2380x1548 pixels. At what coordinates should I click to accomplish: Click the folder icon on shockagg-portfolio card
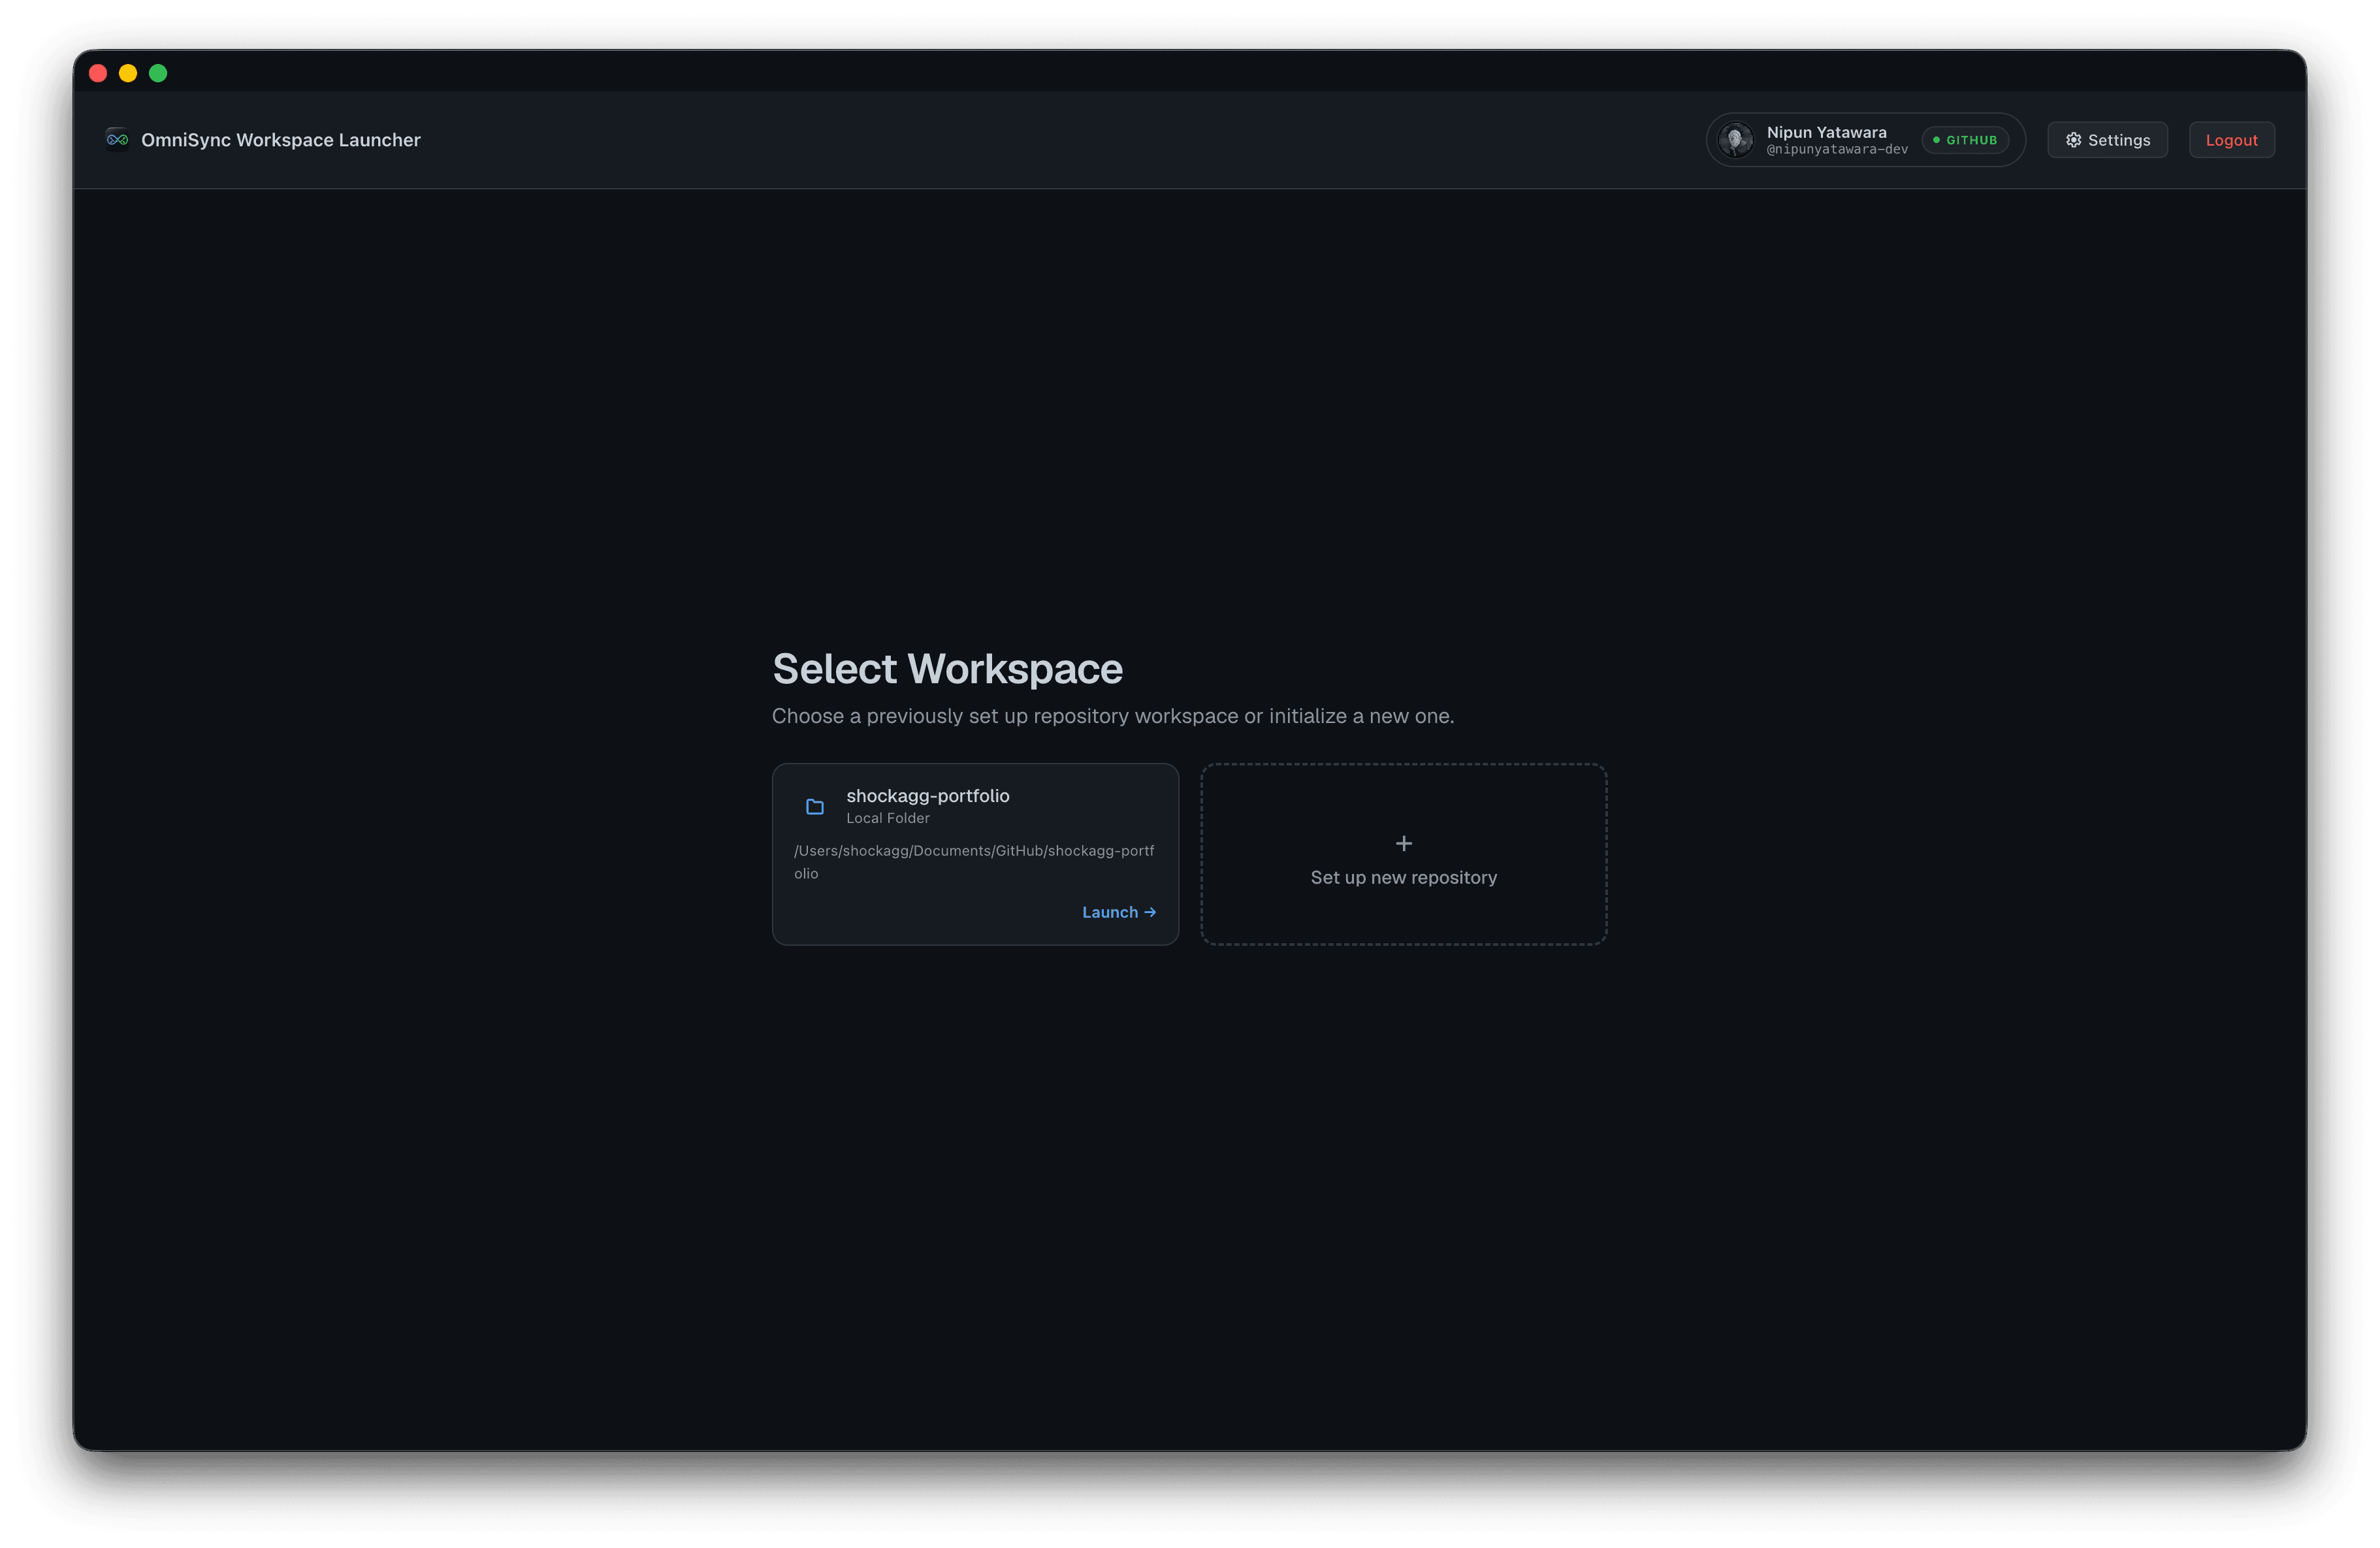point(815,806)
